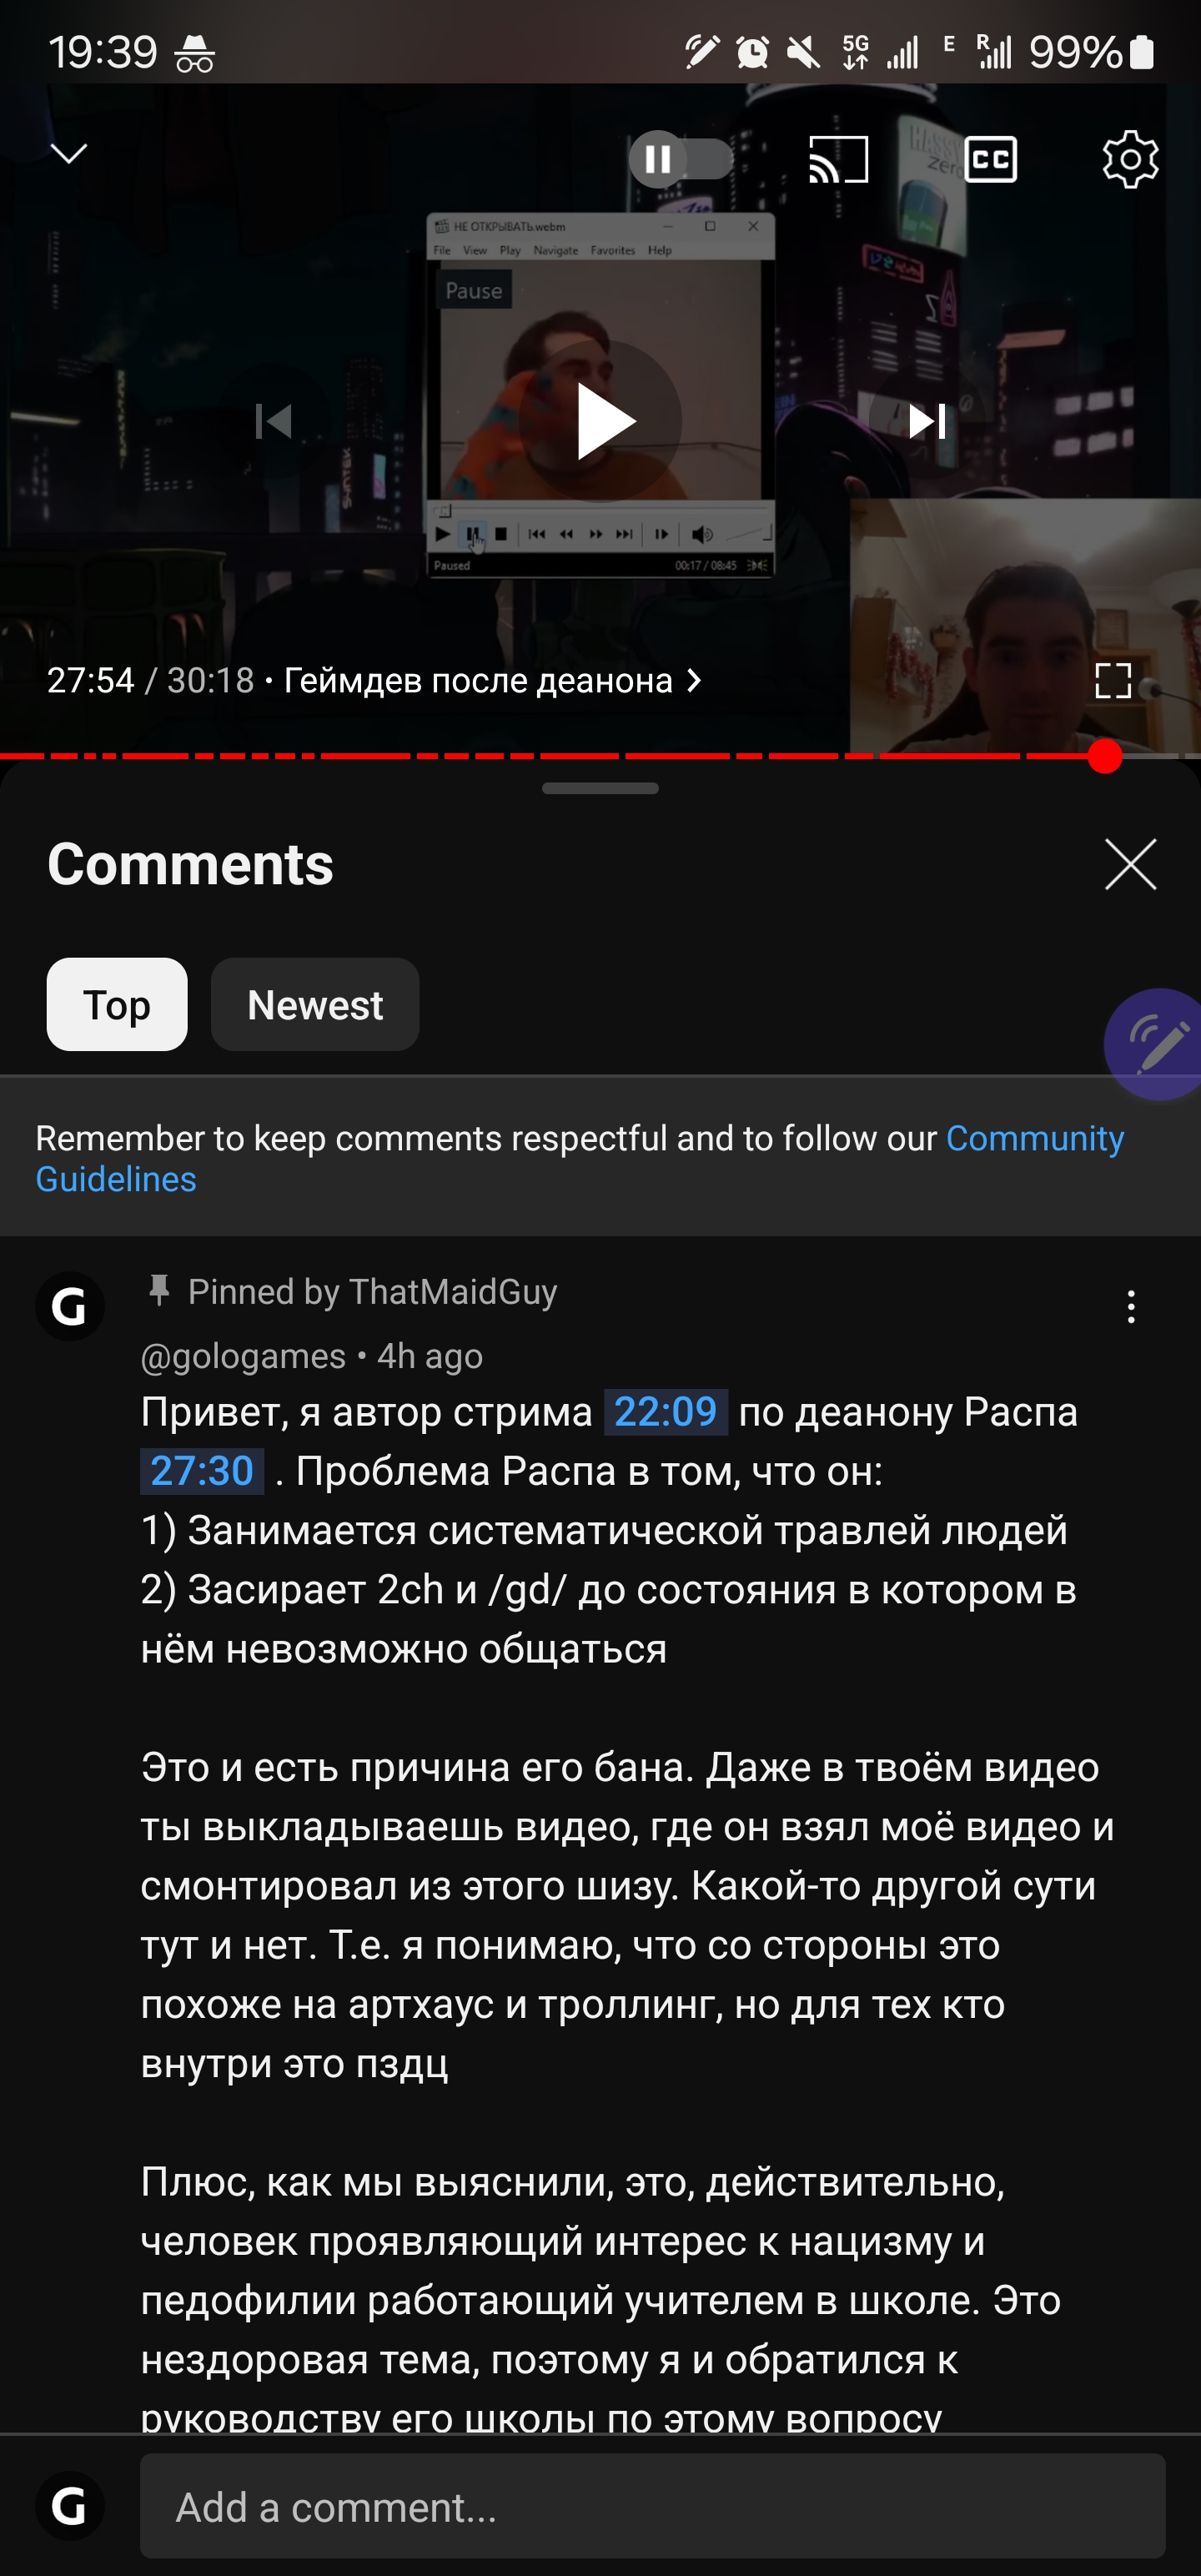1201x2576 pixels.
Task: Open the Community Guidelines link
Action: coord(580,1158)
